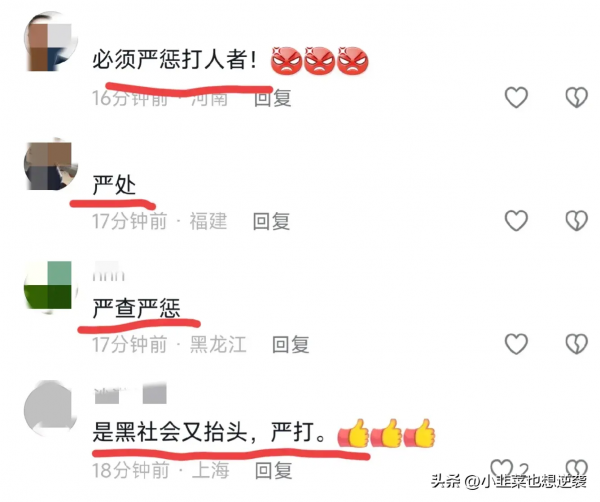
Task: Like the 是黑社会又抬头 comment
Action: [502, 468]
